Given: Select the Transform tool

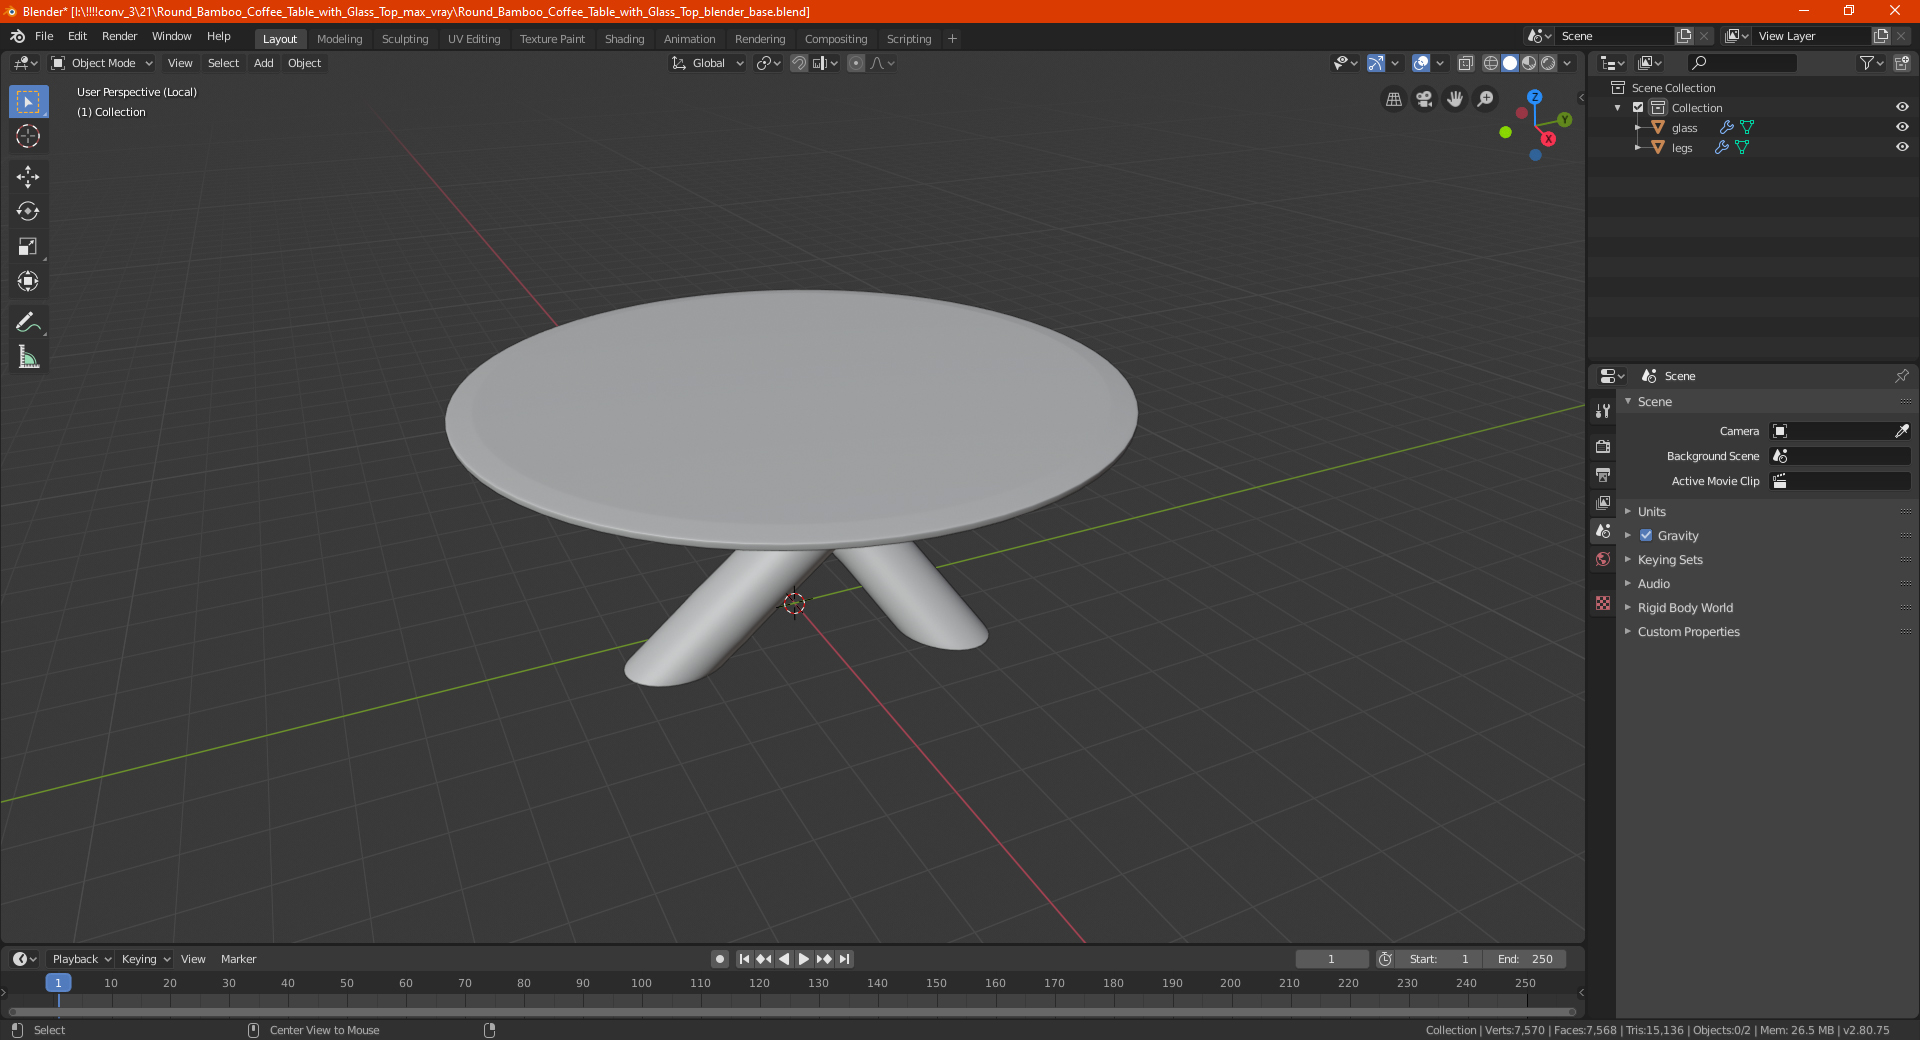Looking at the screenshot, I should click(x=28, y=282).
